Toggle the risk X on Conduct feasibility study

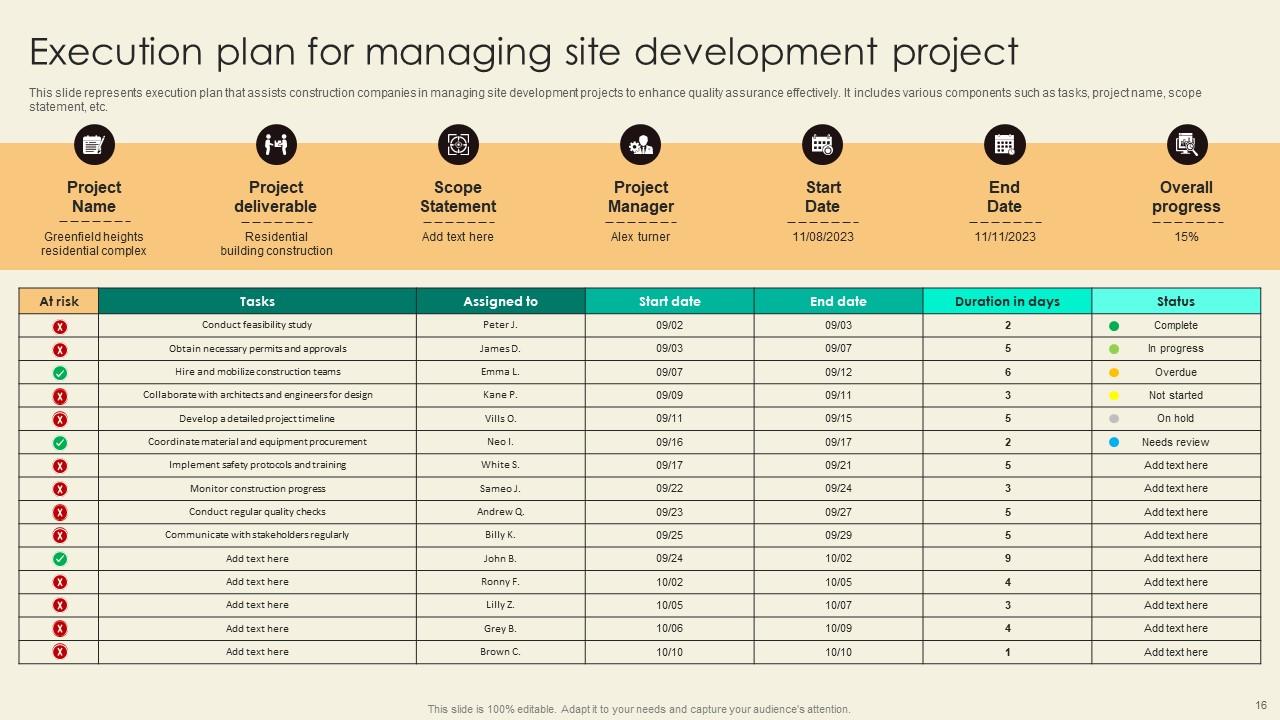[x=57, y=325]
